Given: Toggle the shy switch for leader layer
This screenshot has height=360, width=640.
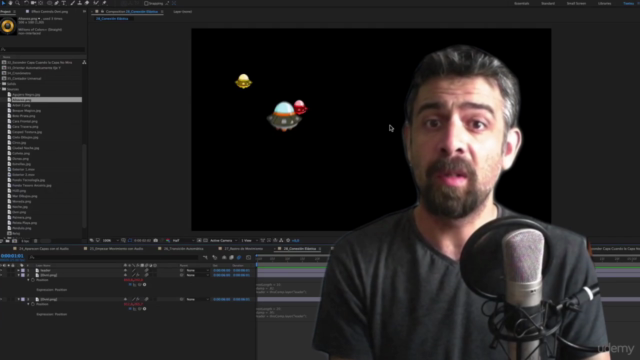Looking at the screenshot, I should pos(125,270).
